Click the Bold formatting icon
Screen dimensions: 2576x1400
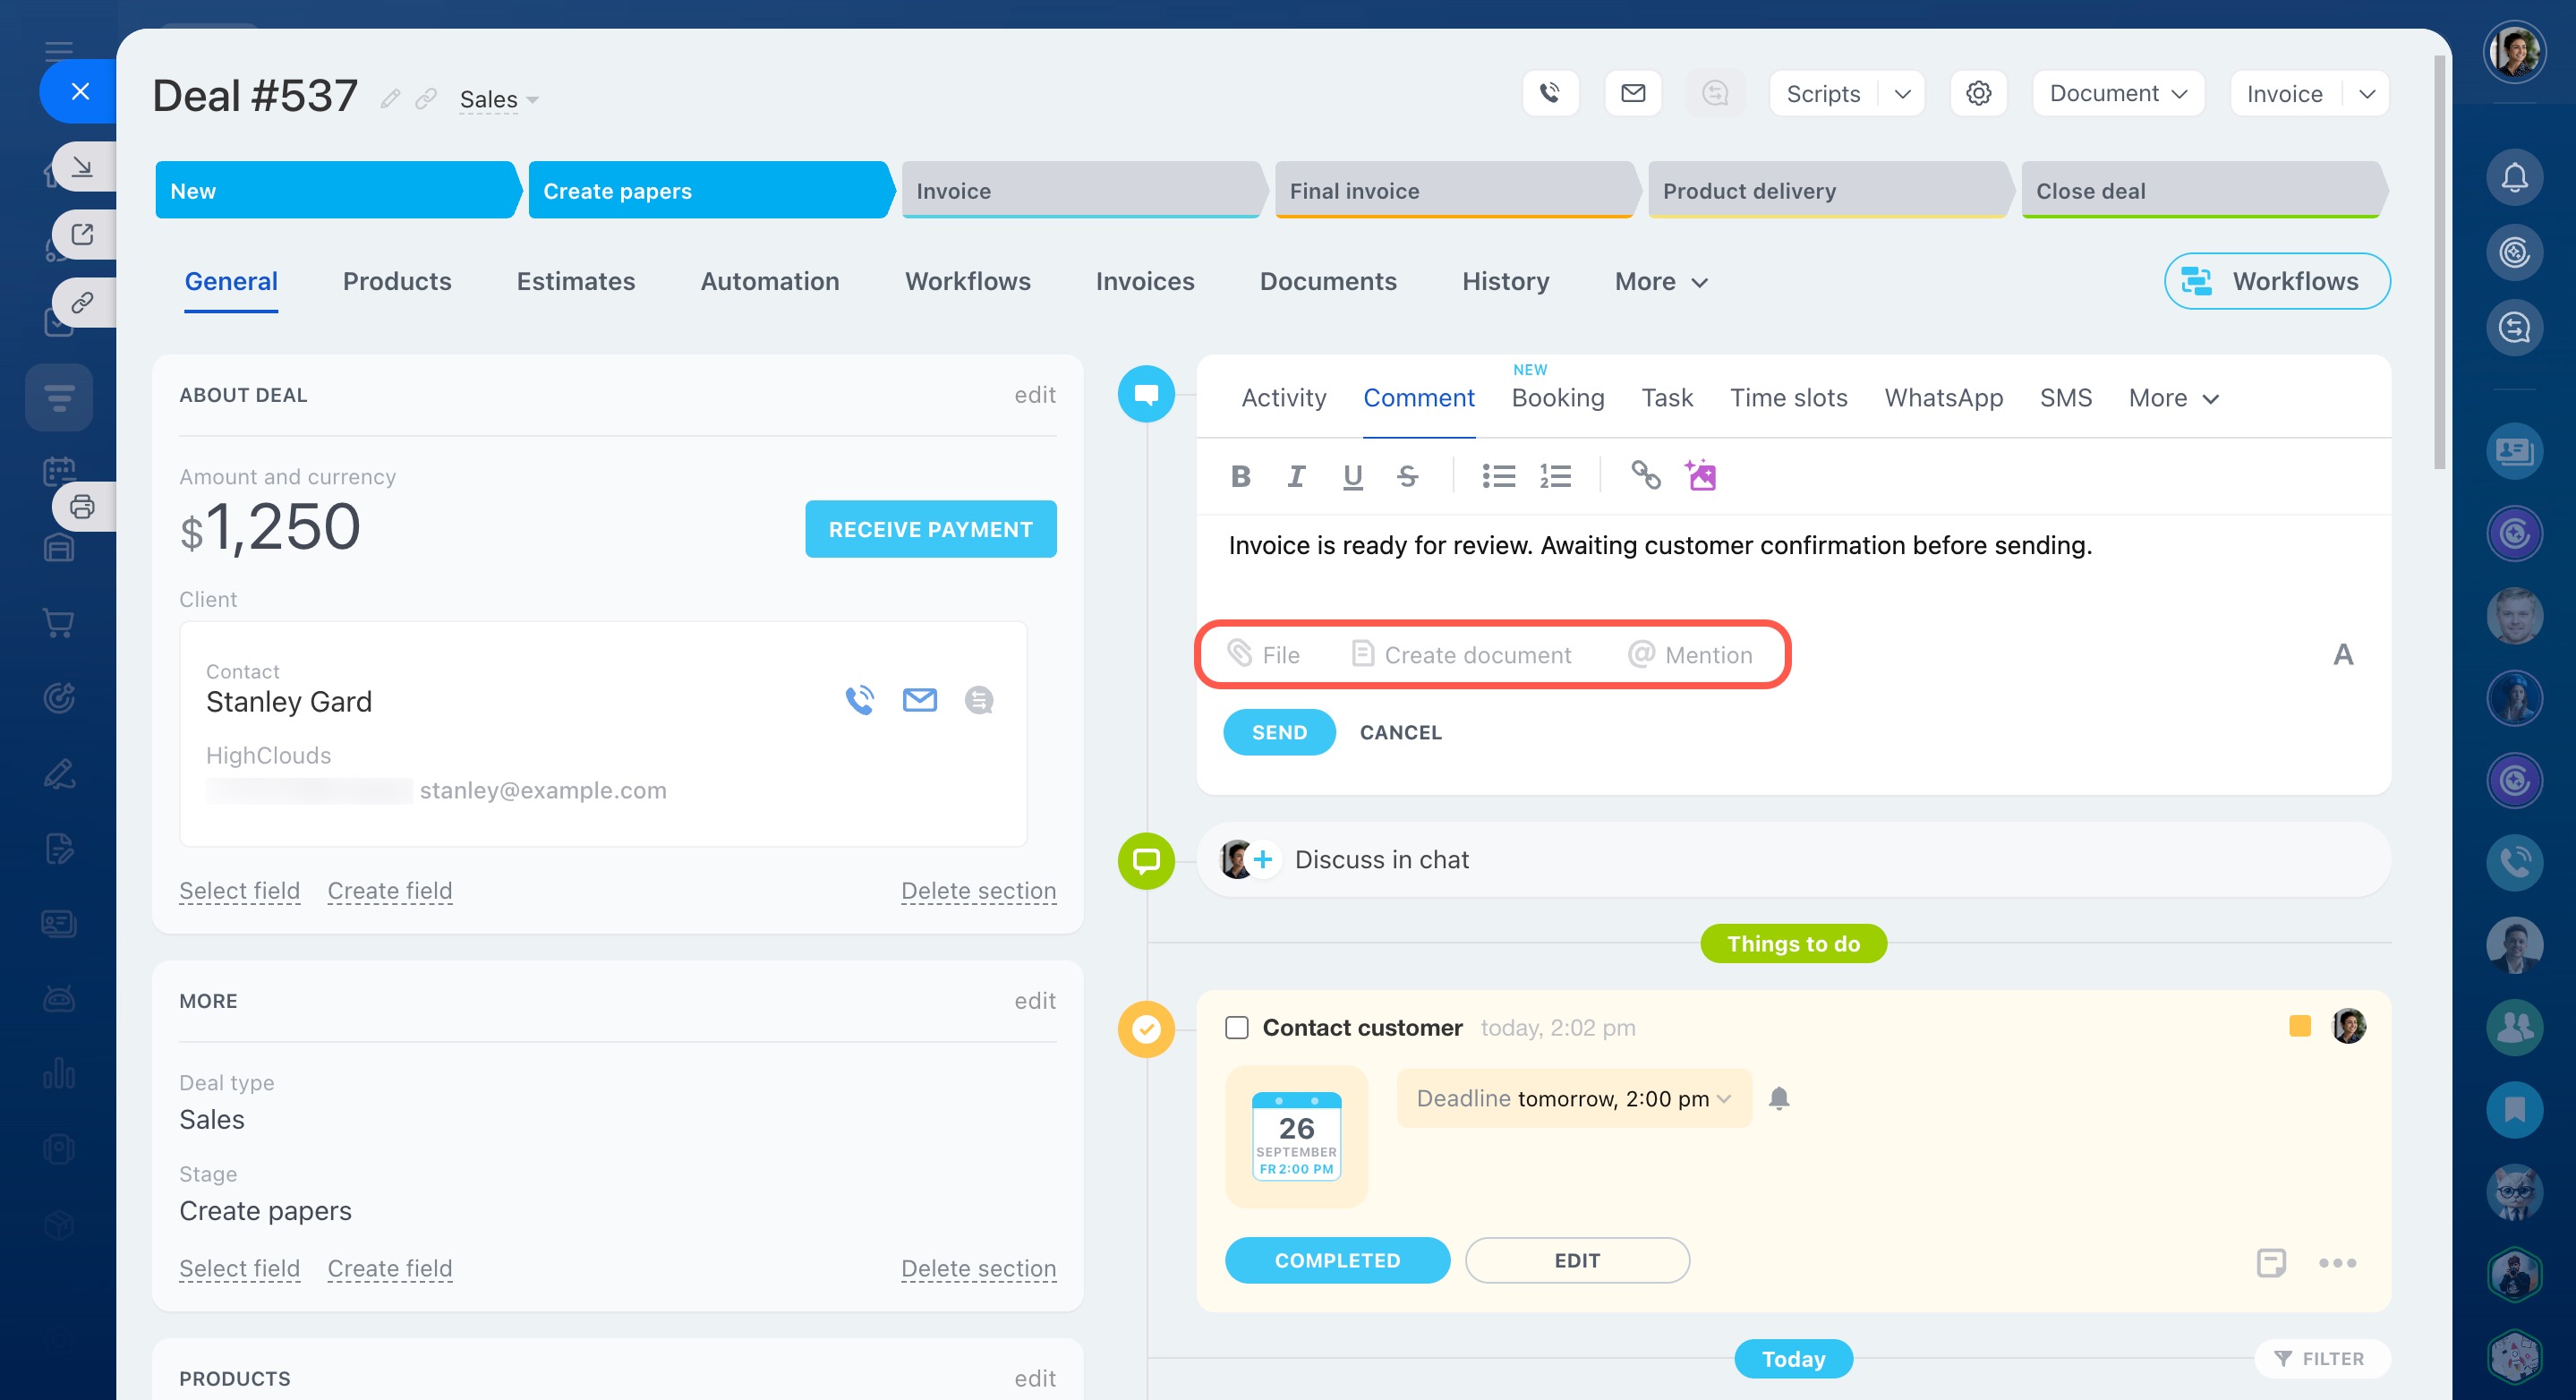(1240, 476)
